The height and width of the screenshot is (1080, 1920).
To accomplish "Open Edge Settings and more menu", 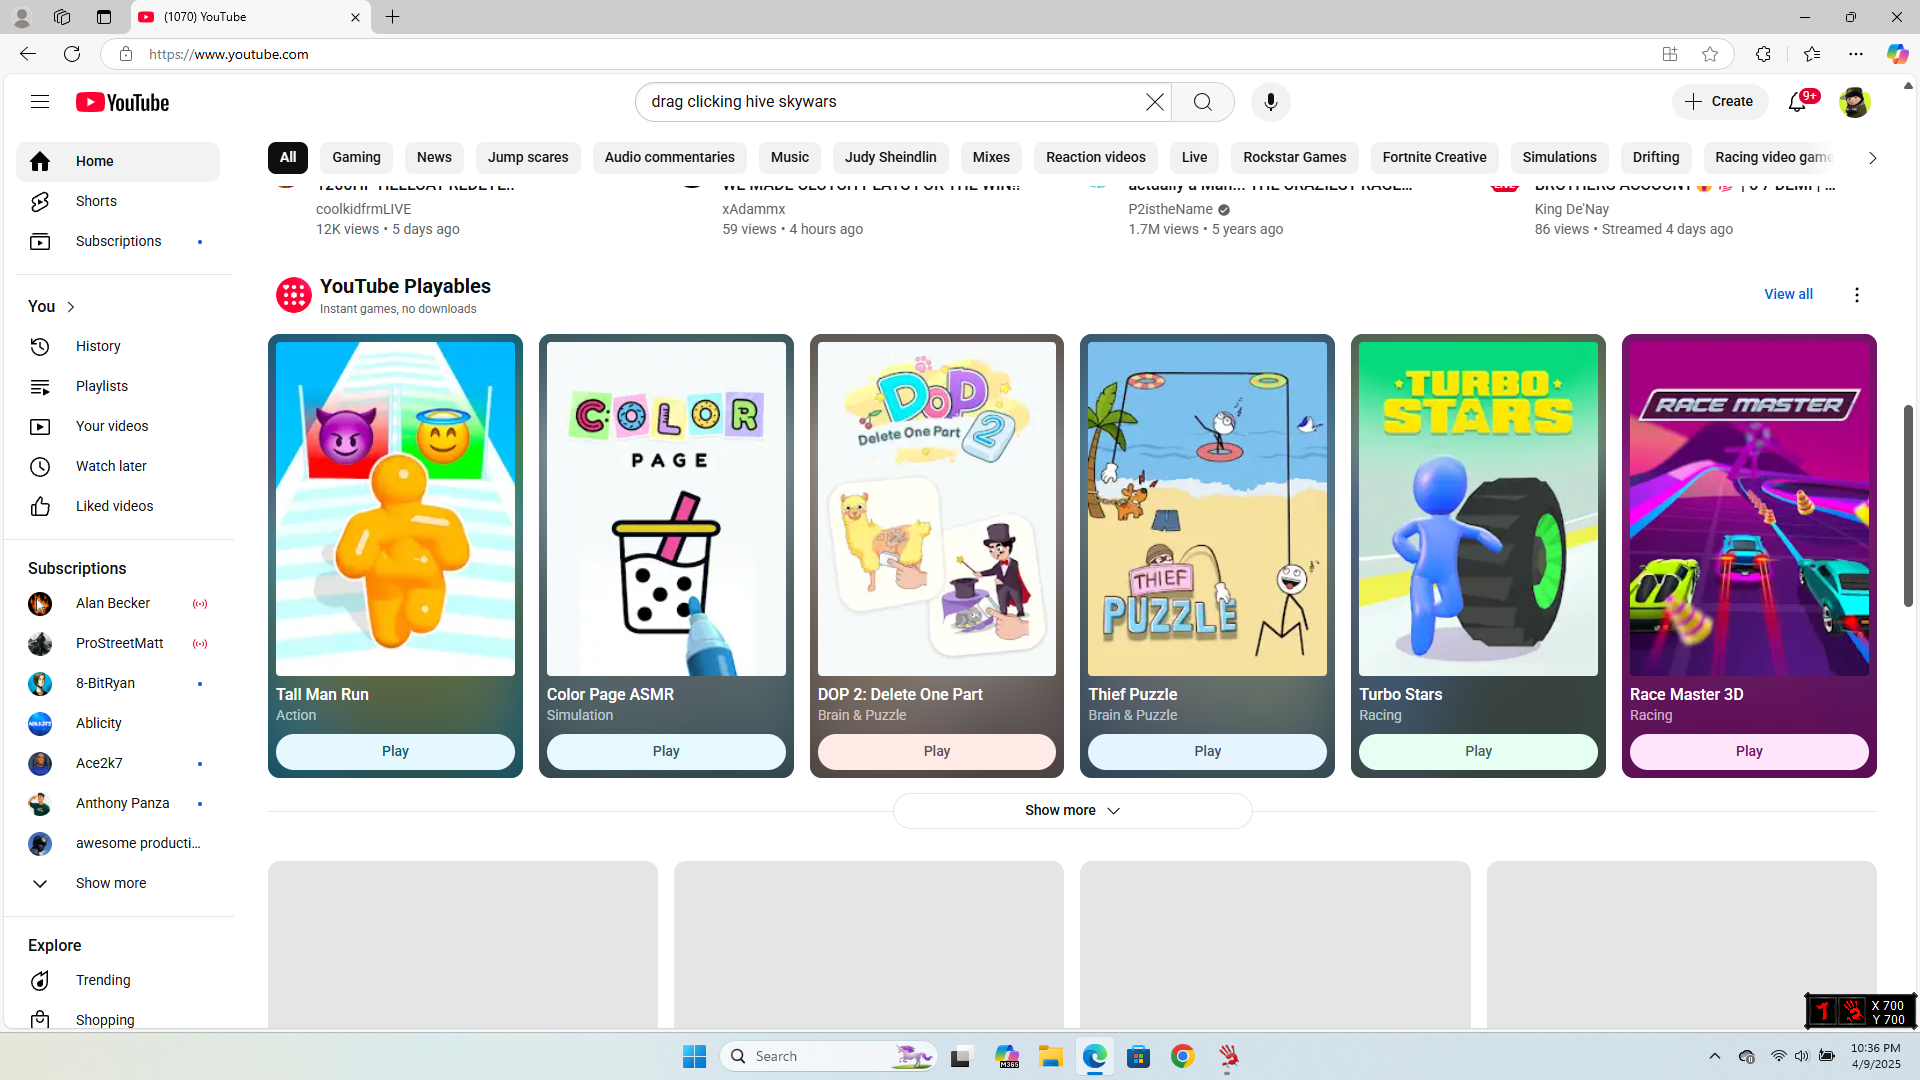I will (x=1856, y=54).
